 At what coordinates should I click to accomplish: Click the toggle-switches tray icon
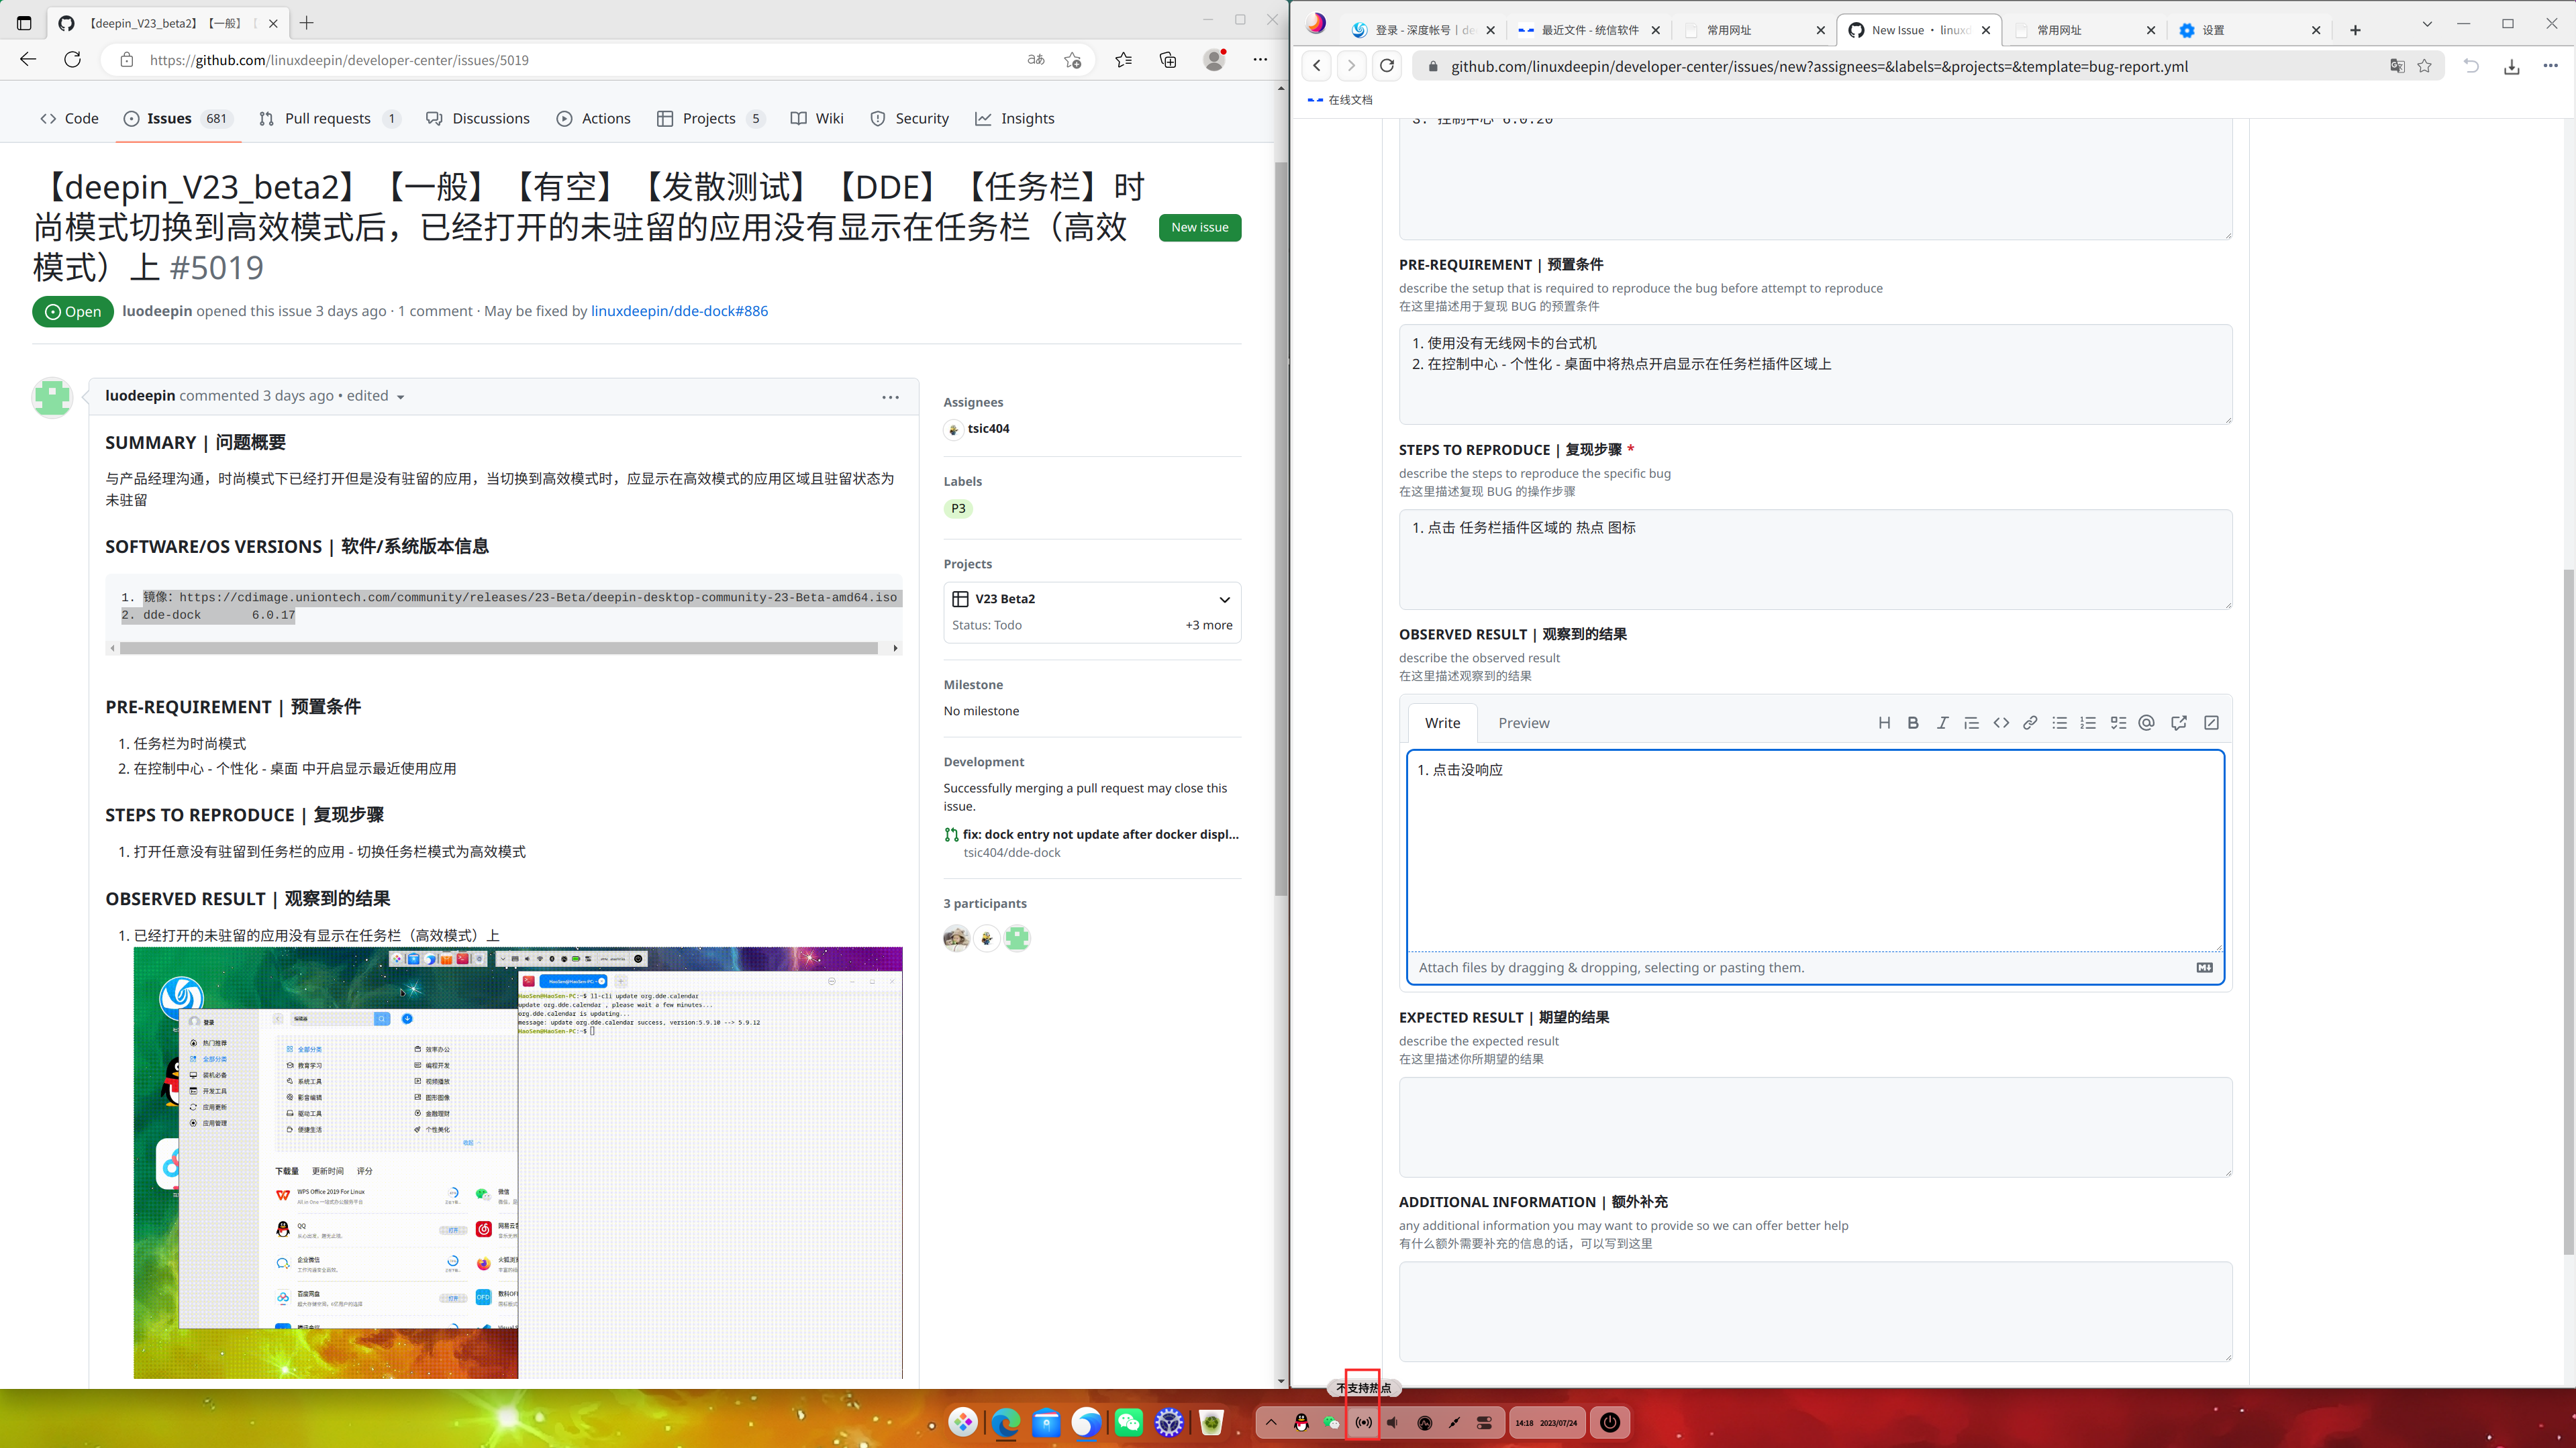point(1484,1422)
